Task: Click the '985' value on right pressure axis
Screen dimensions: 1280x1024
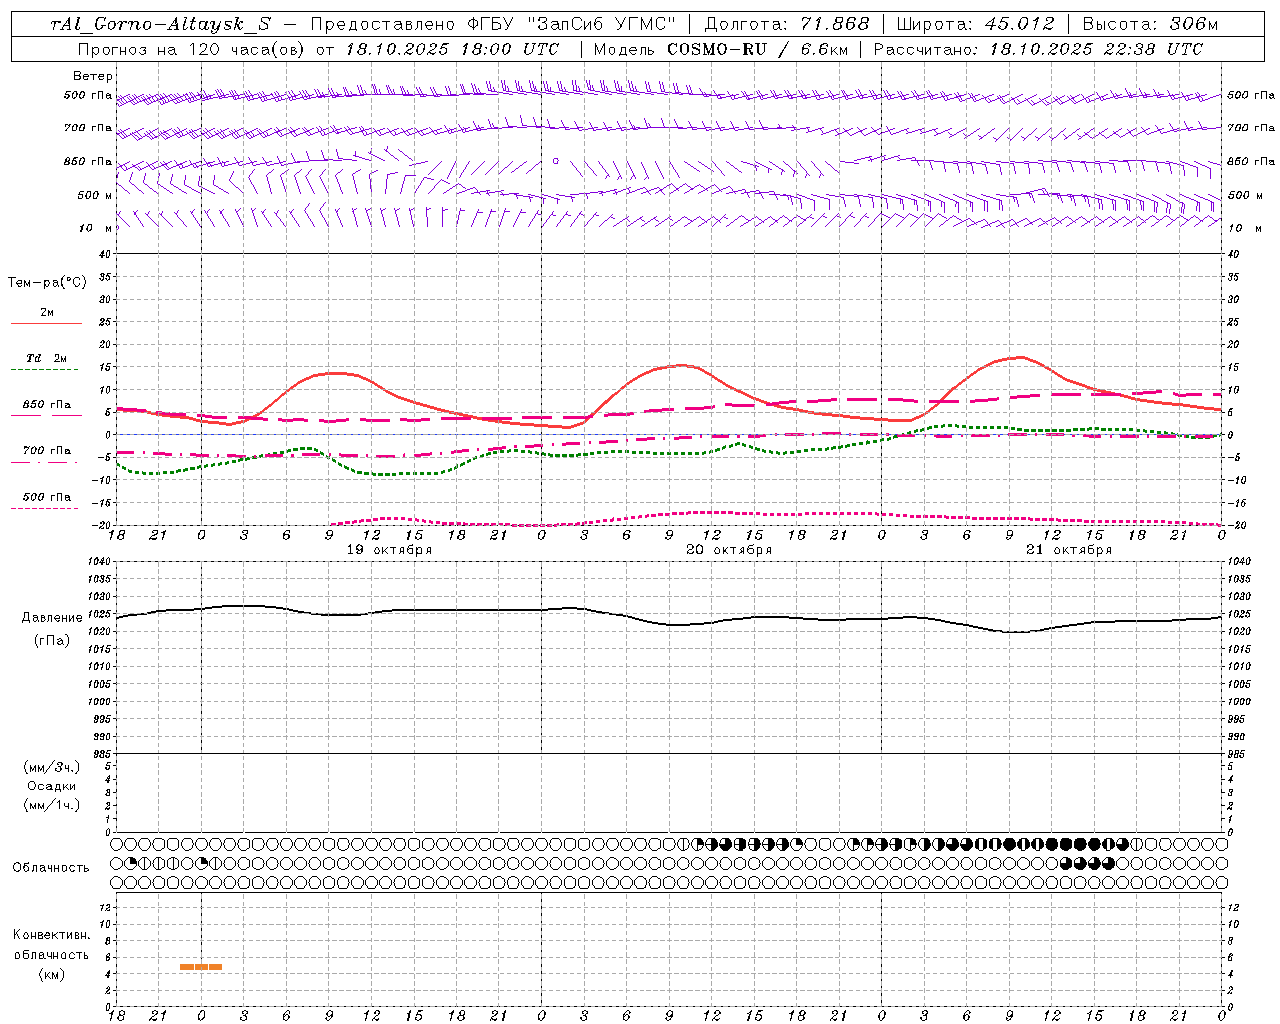Action: click(1238, 754)
